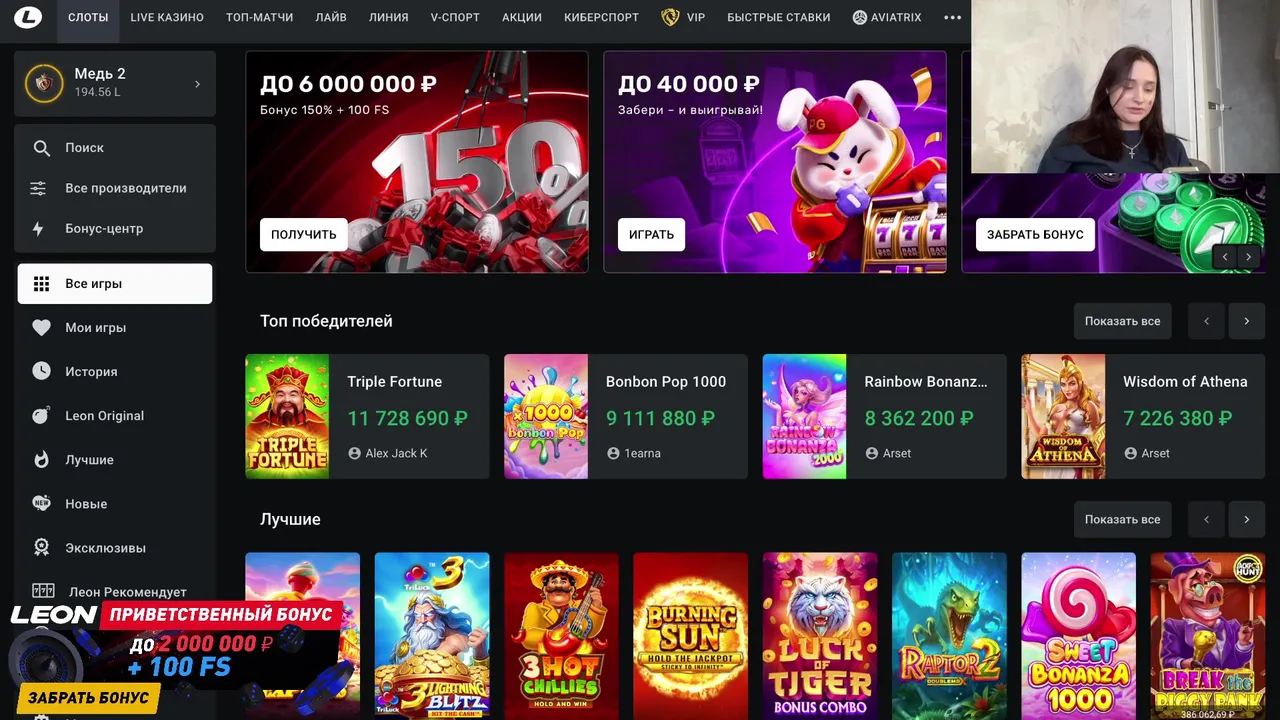
Task: Select Мои игры heart icon
Action: (x=41, y=328)
